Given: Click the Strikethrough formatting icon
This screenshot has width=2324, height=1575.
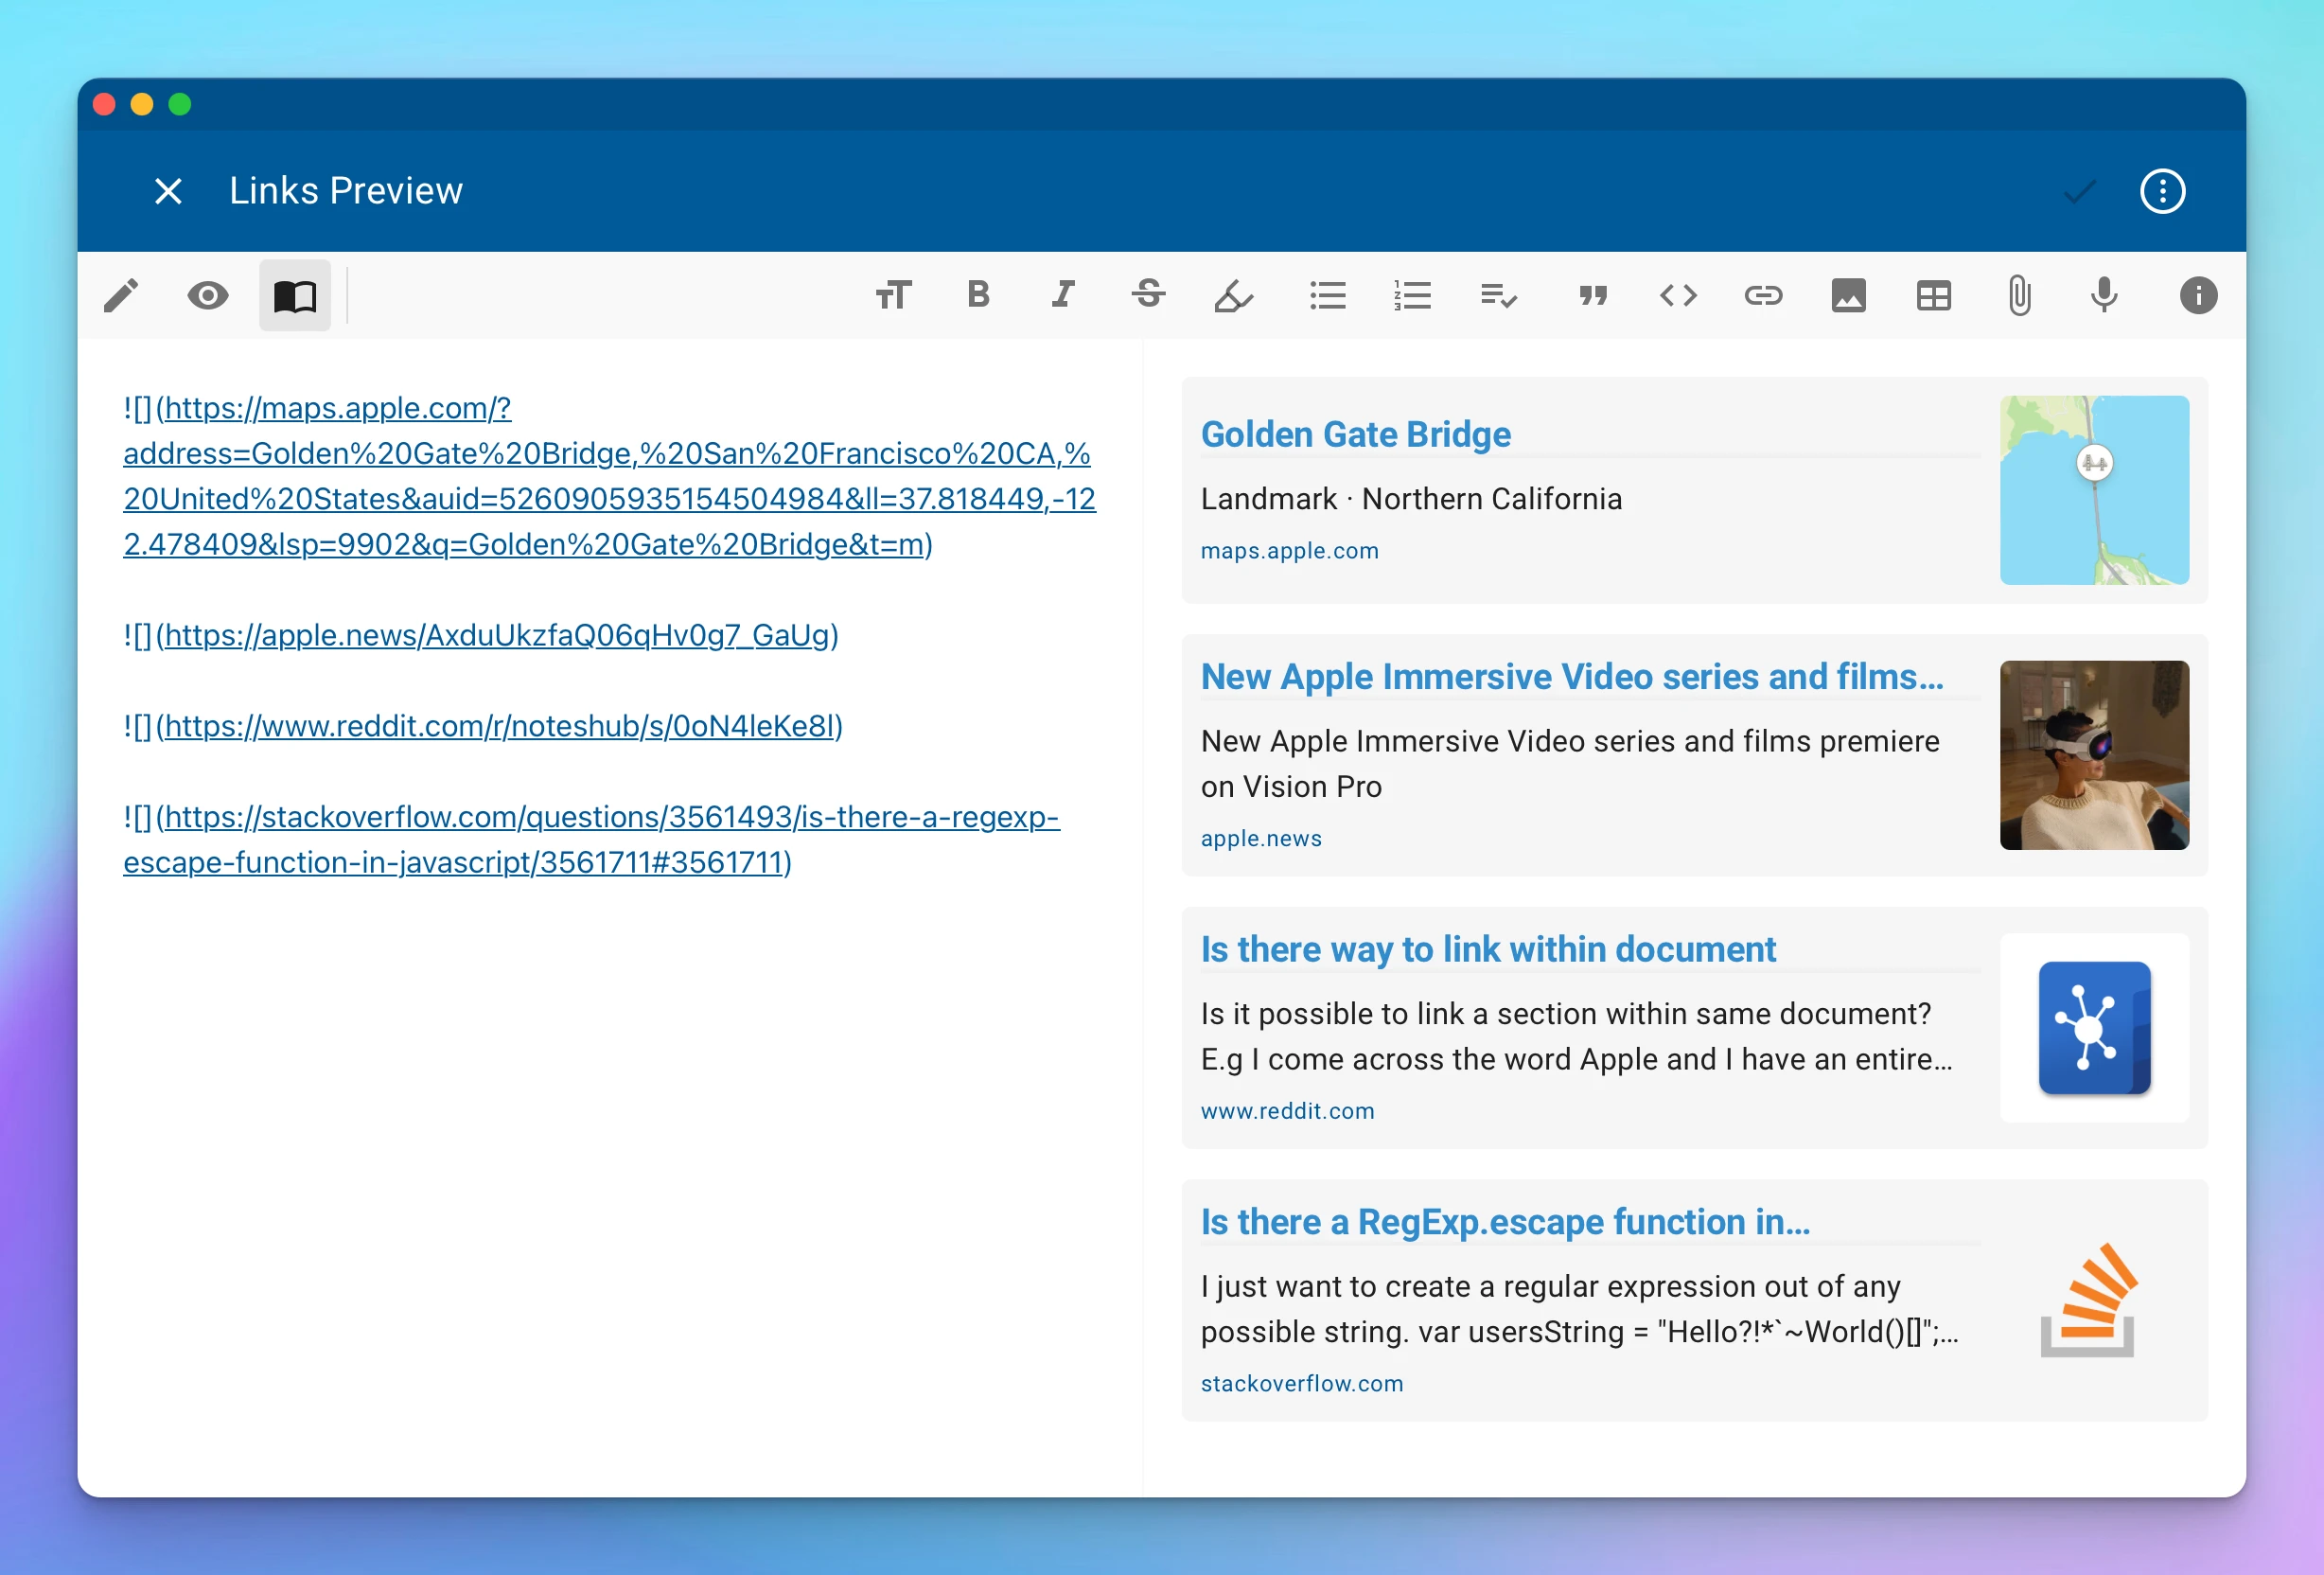Looking at the screenshot, I should point(1149,295).
